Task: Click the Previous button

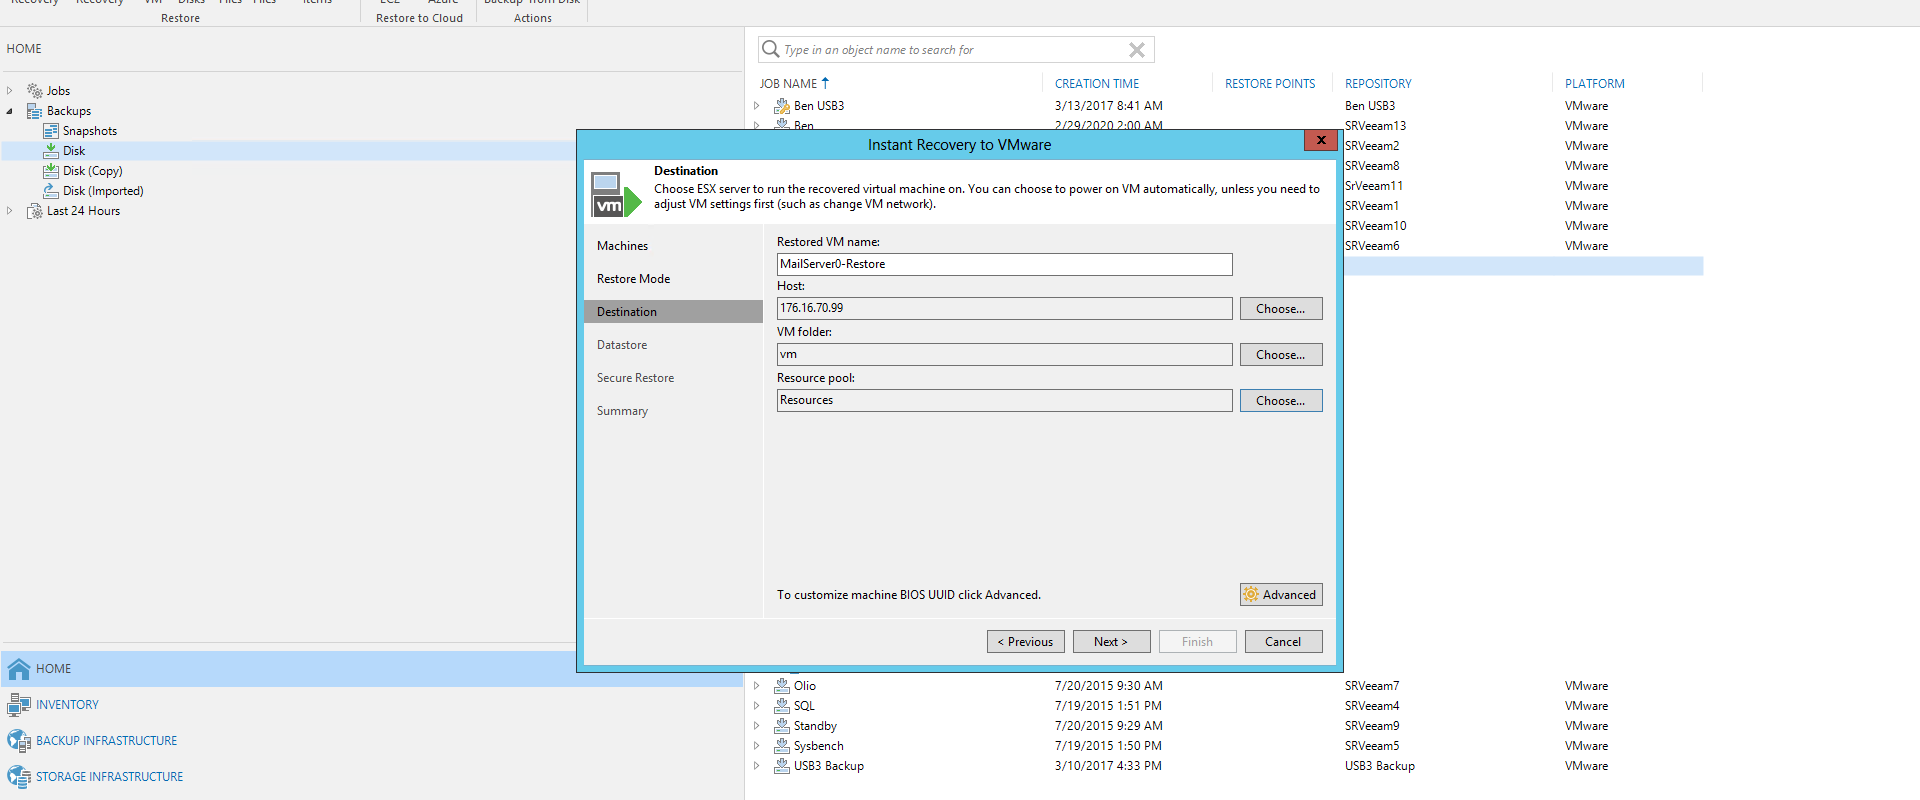Action: point(1025,642)
